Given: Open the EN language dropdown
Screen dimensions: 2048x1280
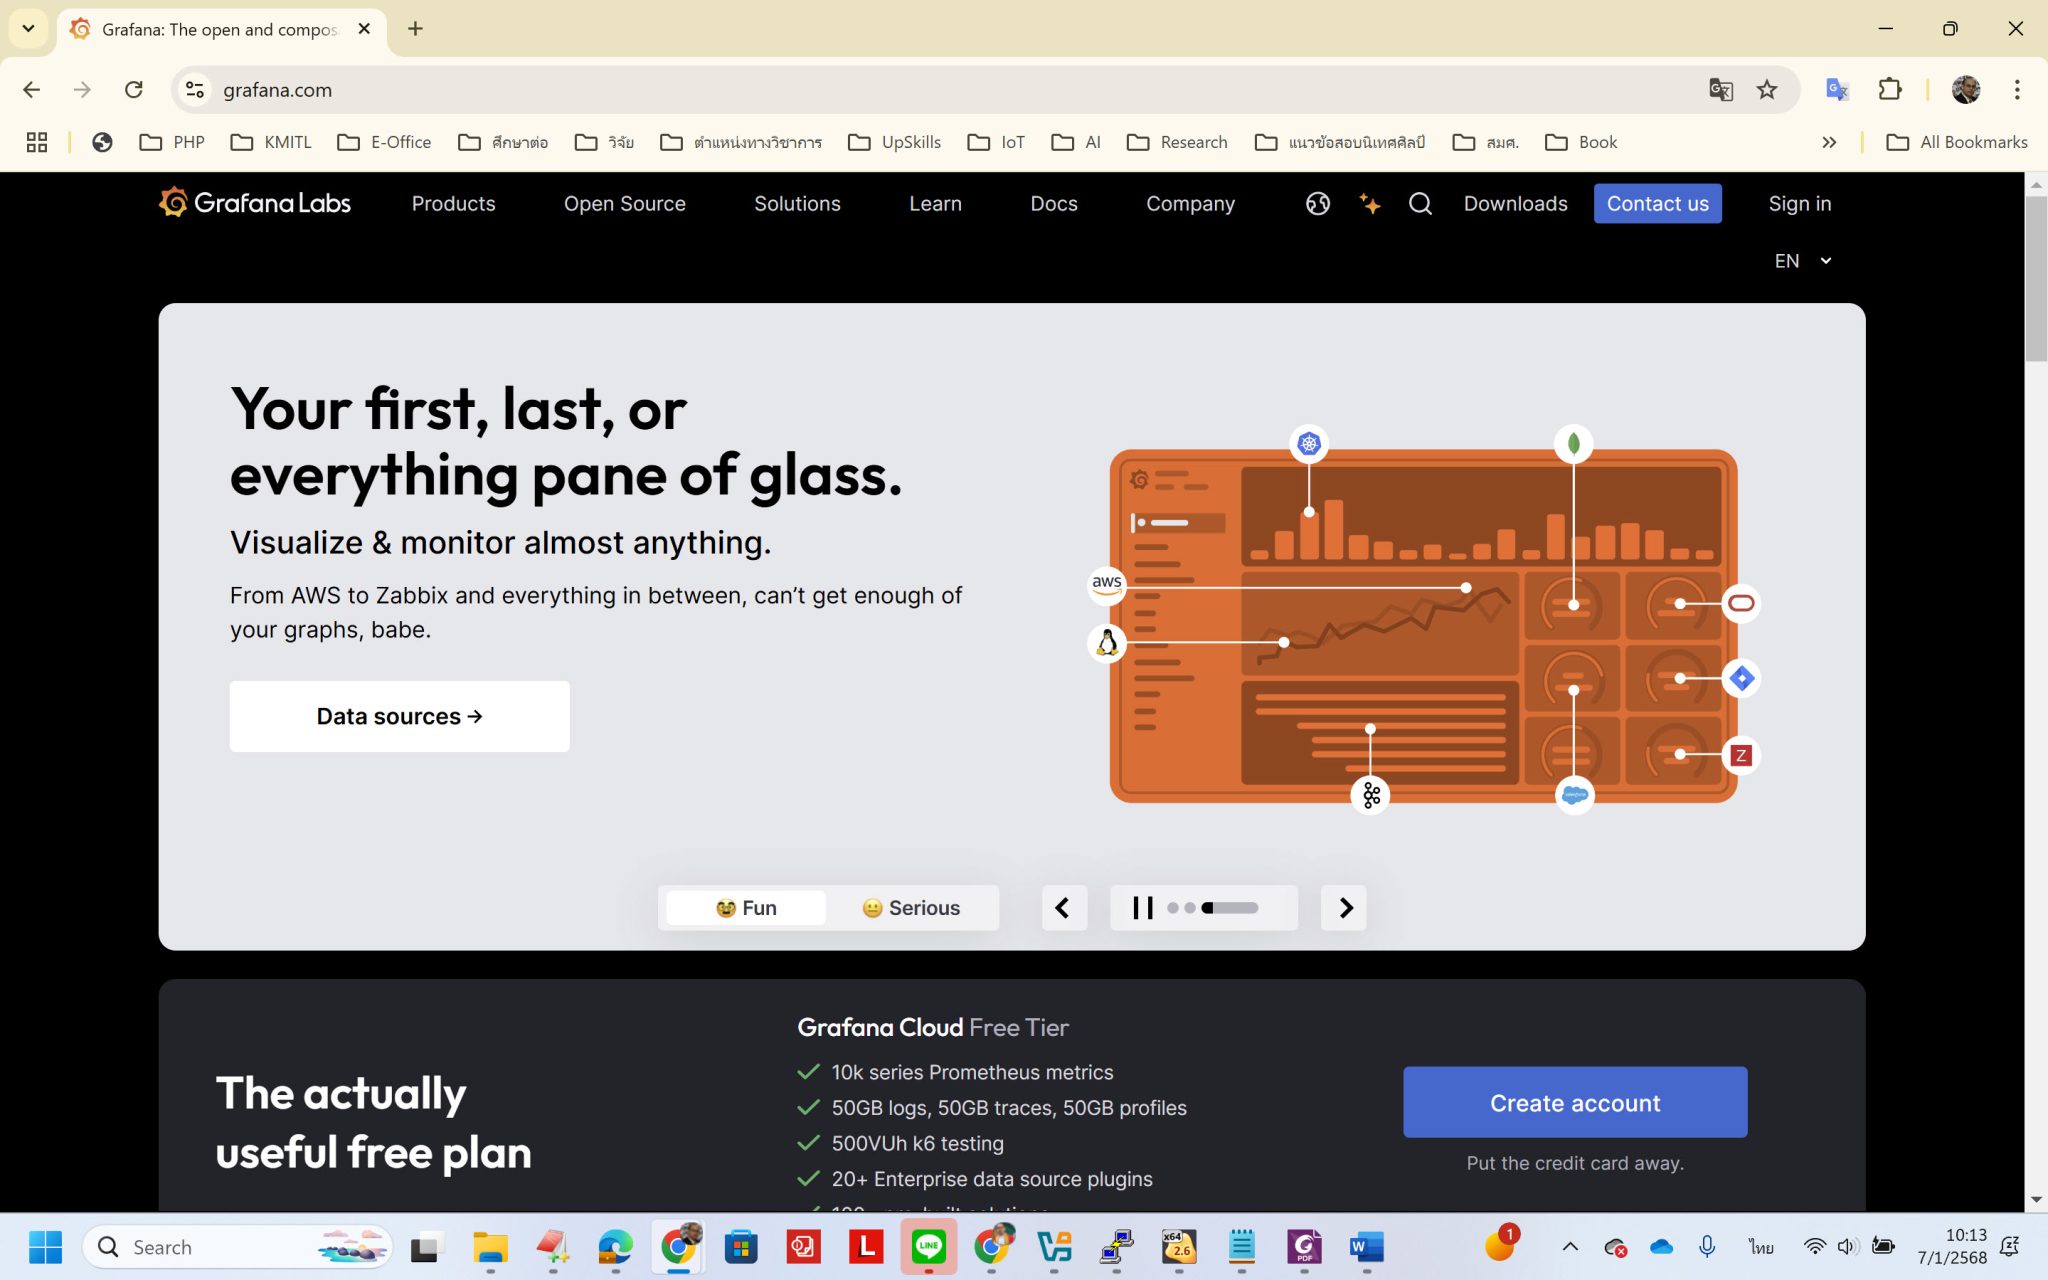Looking at the screenshot, I should [1802, 261].
